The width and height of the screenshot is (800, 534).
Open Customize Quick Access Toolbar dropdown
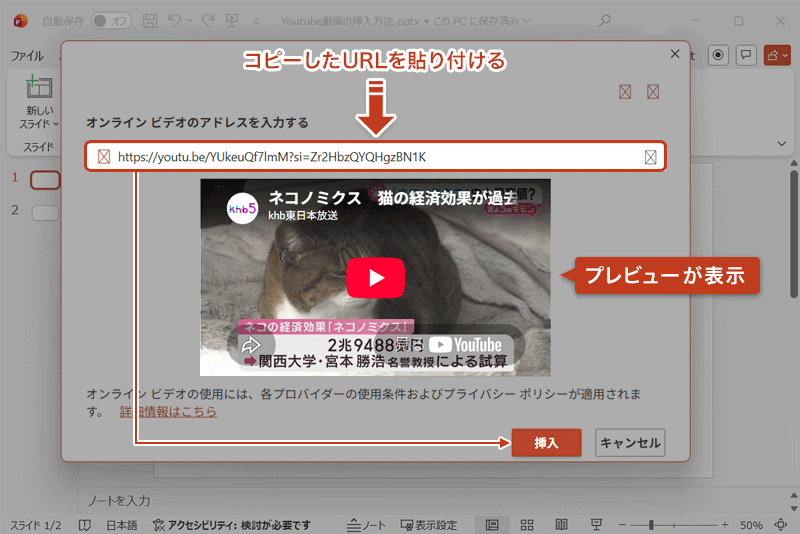(x=256, y=21)
